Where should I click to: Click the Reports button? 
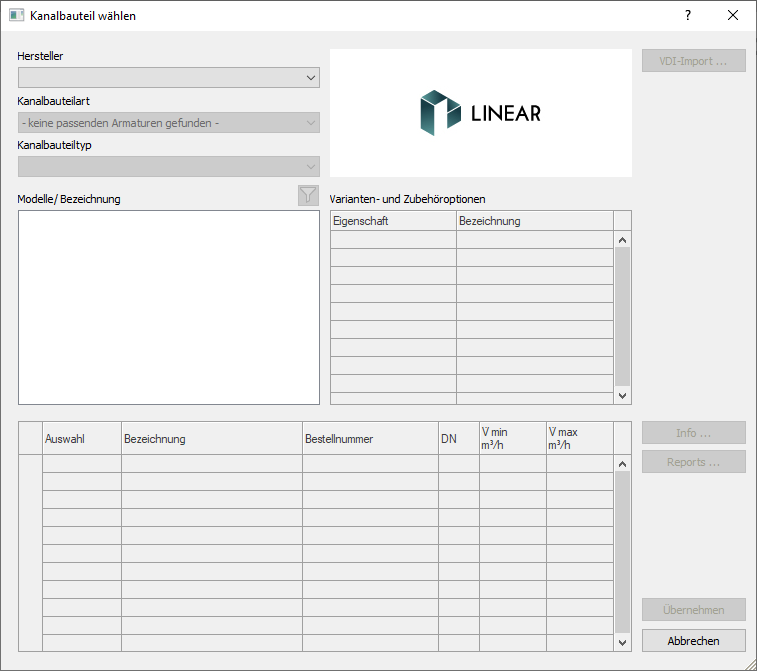click(693, 462)
